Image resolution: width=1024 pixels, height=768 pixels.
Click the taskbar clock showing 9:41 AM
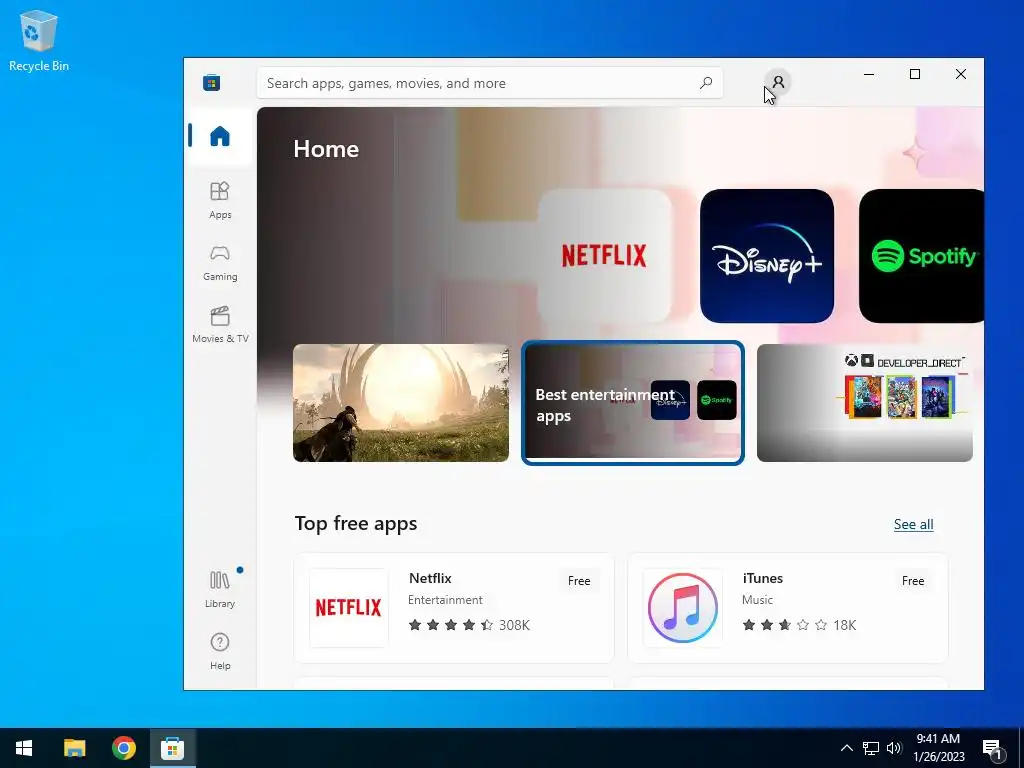(938, 748)
